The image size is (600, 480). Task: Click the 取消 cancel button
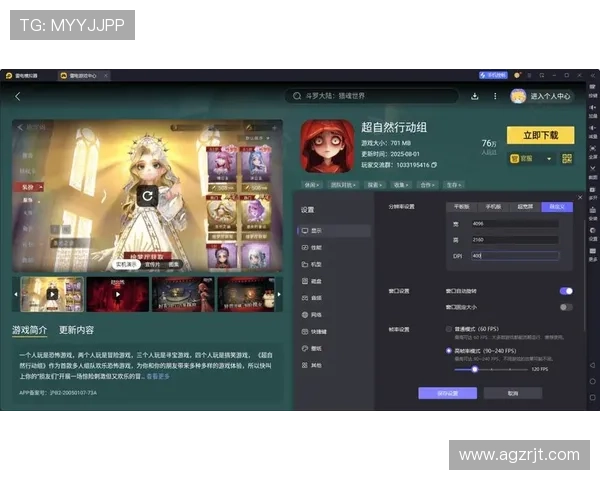(x=513, y=393)
